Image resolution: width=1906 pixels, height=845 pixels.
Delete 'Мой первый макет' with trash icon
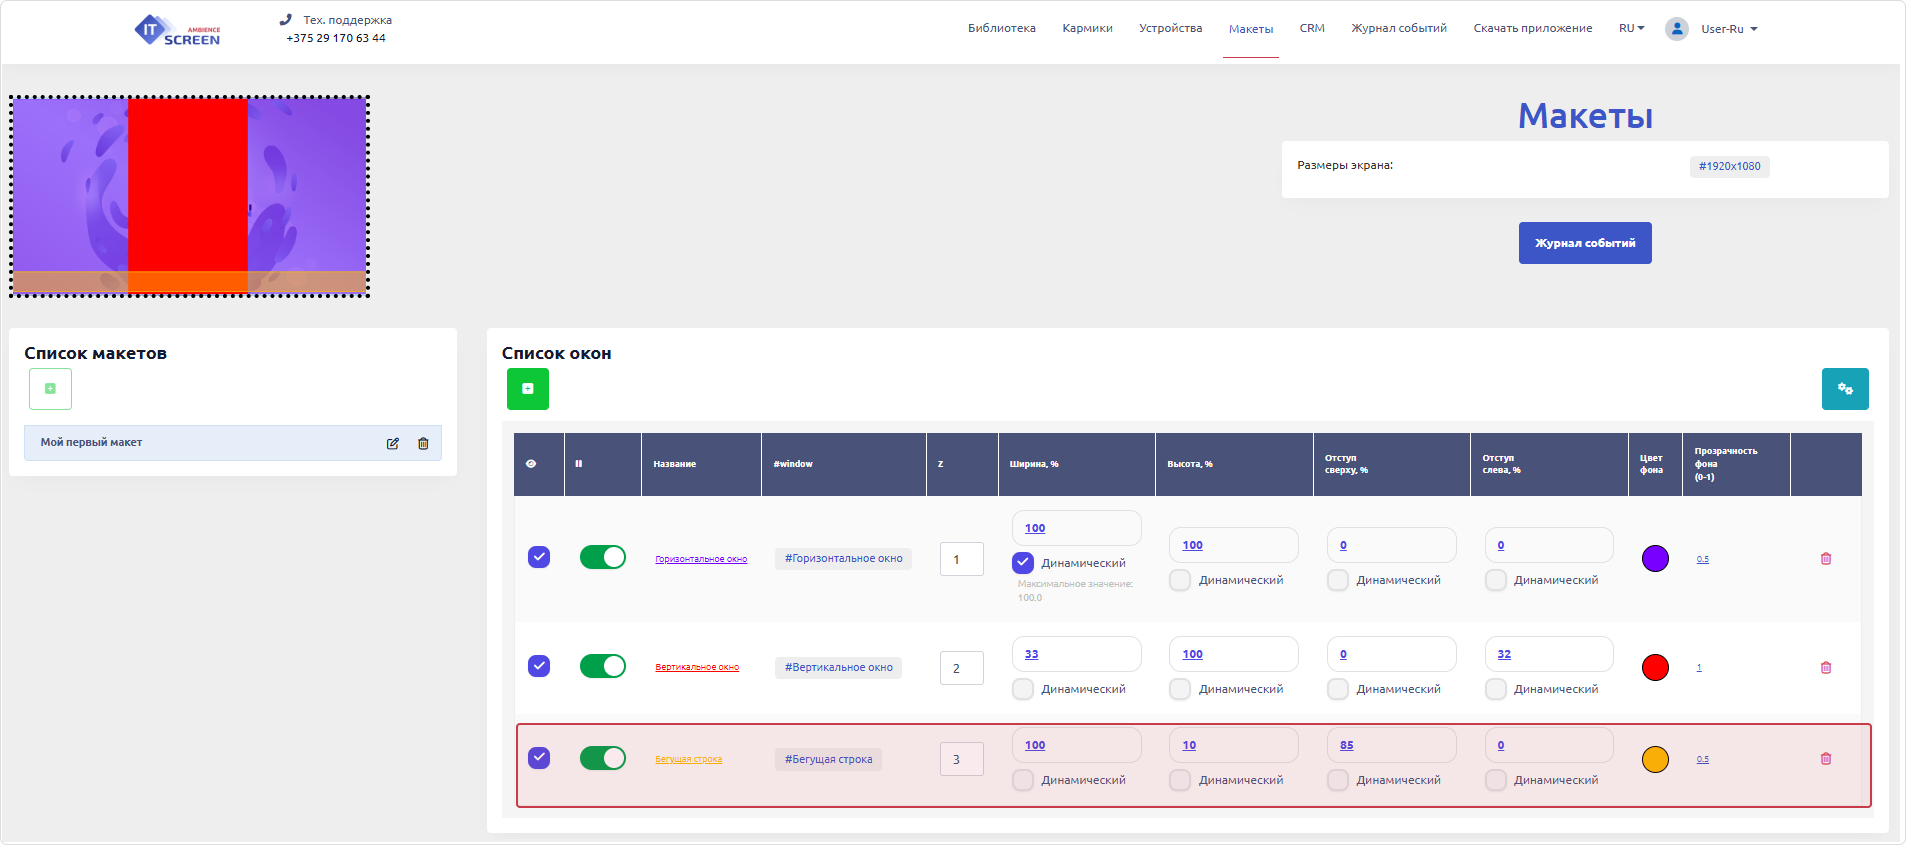click(423, 443)
